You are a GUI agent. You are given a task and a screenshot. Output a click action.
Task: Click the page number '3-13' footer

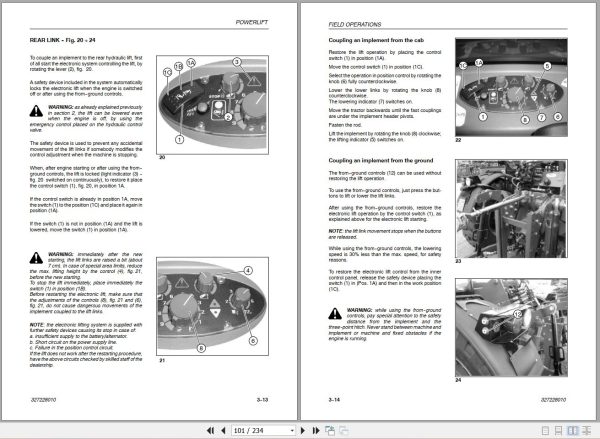[x=262, y=400]
